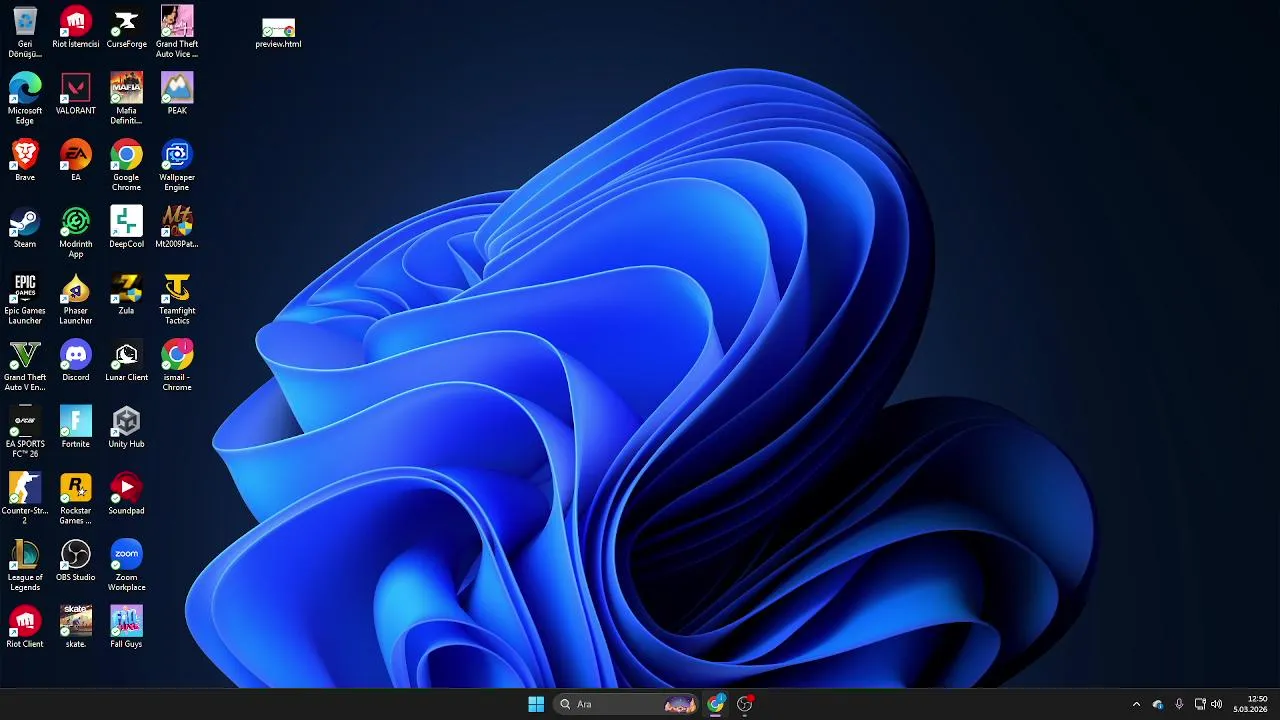Select the Google Chrome desktop shortcut
Viewport: 1280px width, 720px height.
coord(126,165)
